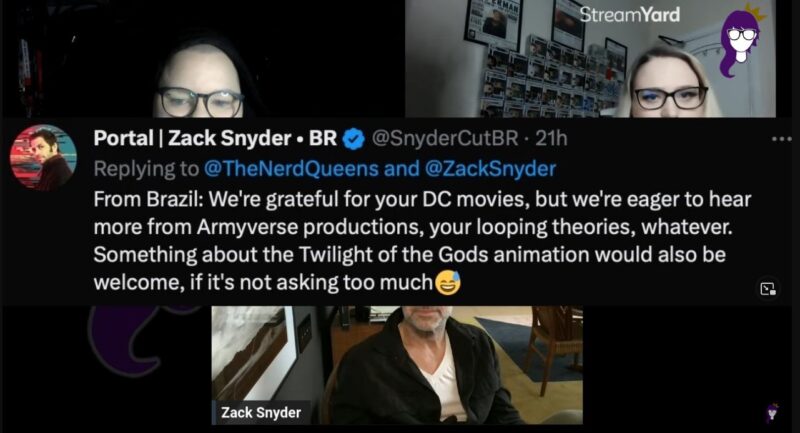
Task: Select the Zack Snyder name label
Action: [261, 412]
